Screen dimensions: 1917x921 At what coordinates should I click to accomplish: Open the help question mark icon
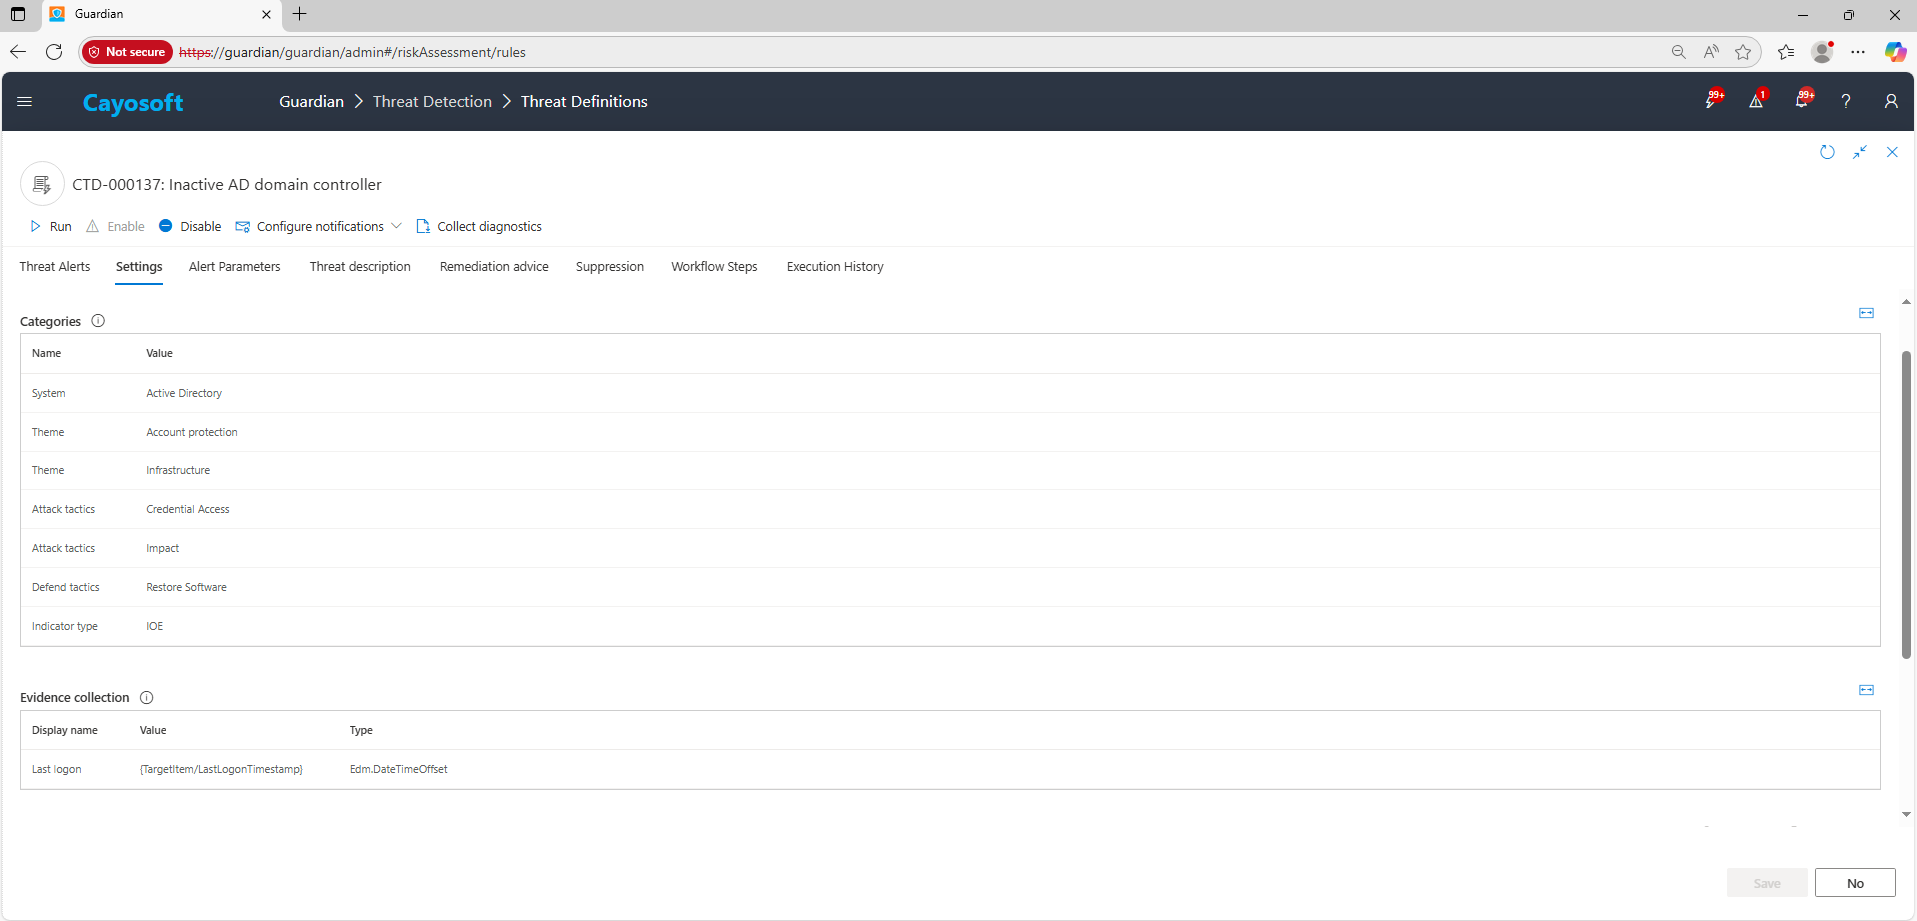(x=1846, y=101)
